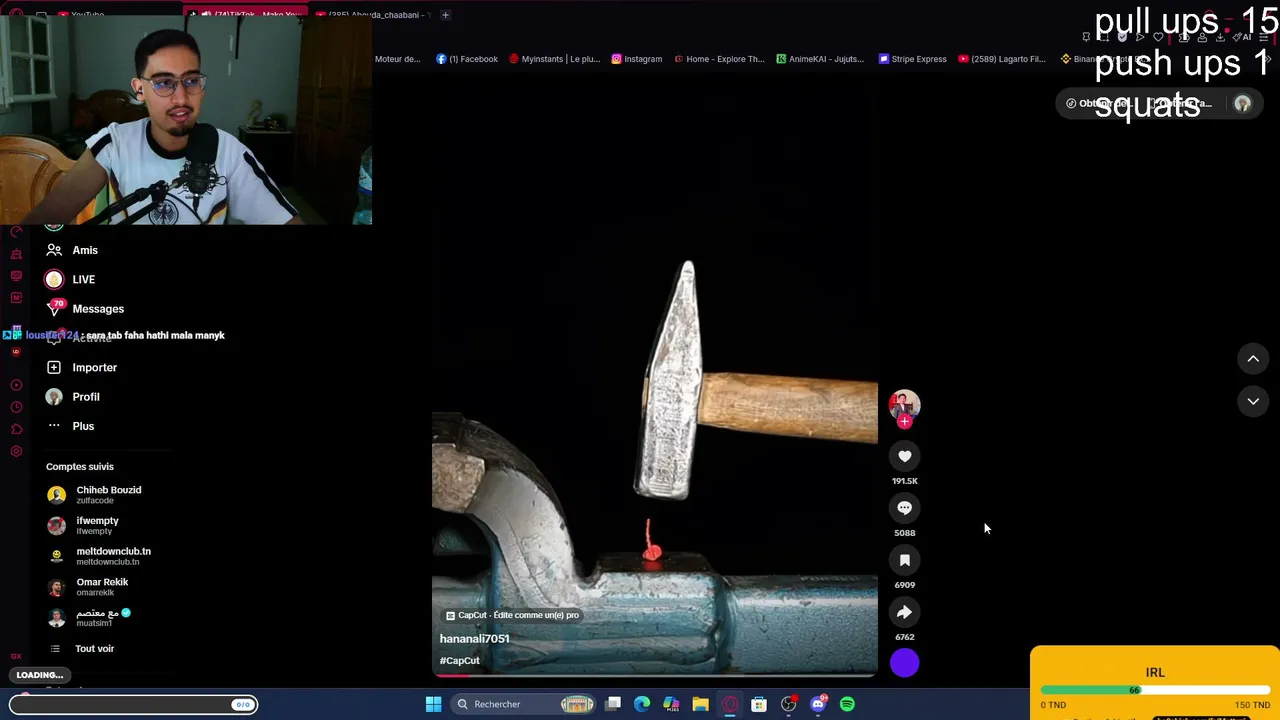Open Spotify from the taskbar

(847, 704)
